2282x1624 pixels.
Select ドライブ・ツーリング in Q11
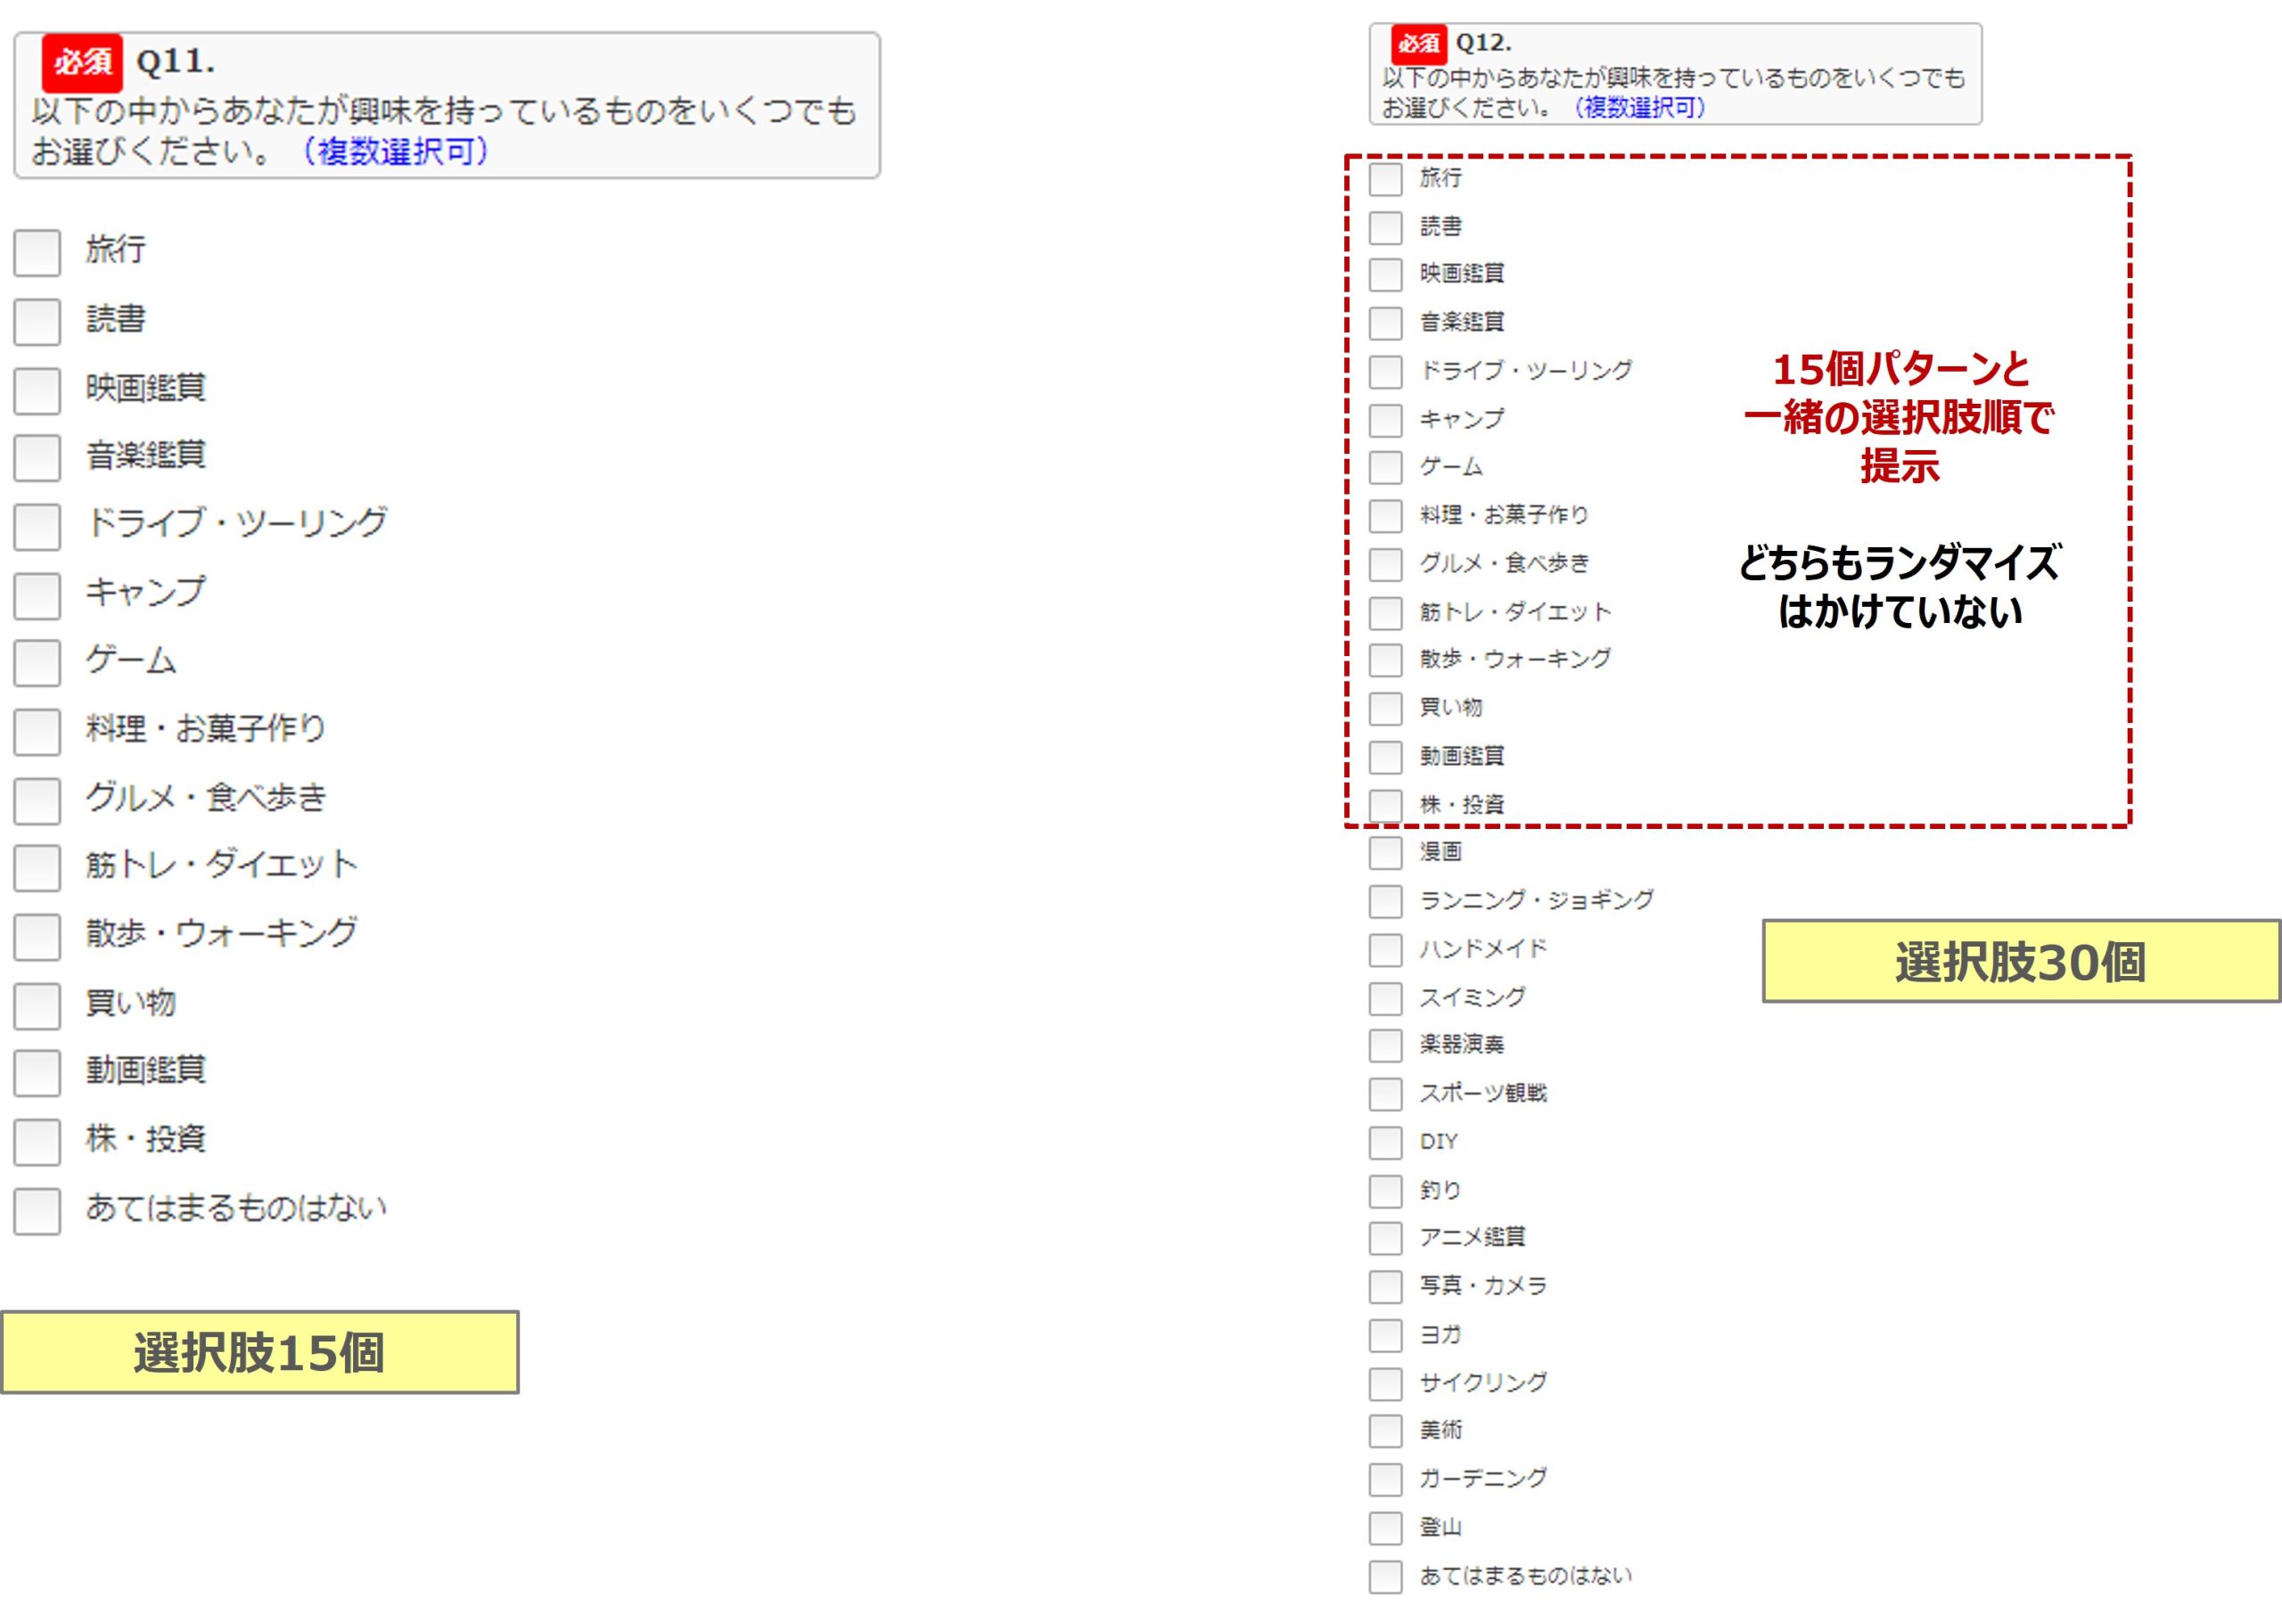[37, 527]
